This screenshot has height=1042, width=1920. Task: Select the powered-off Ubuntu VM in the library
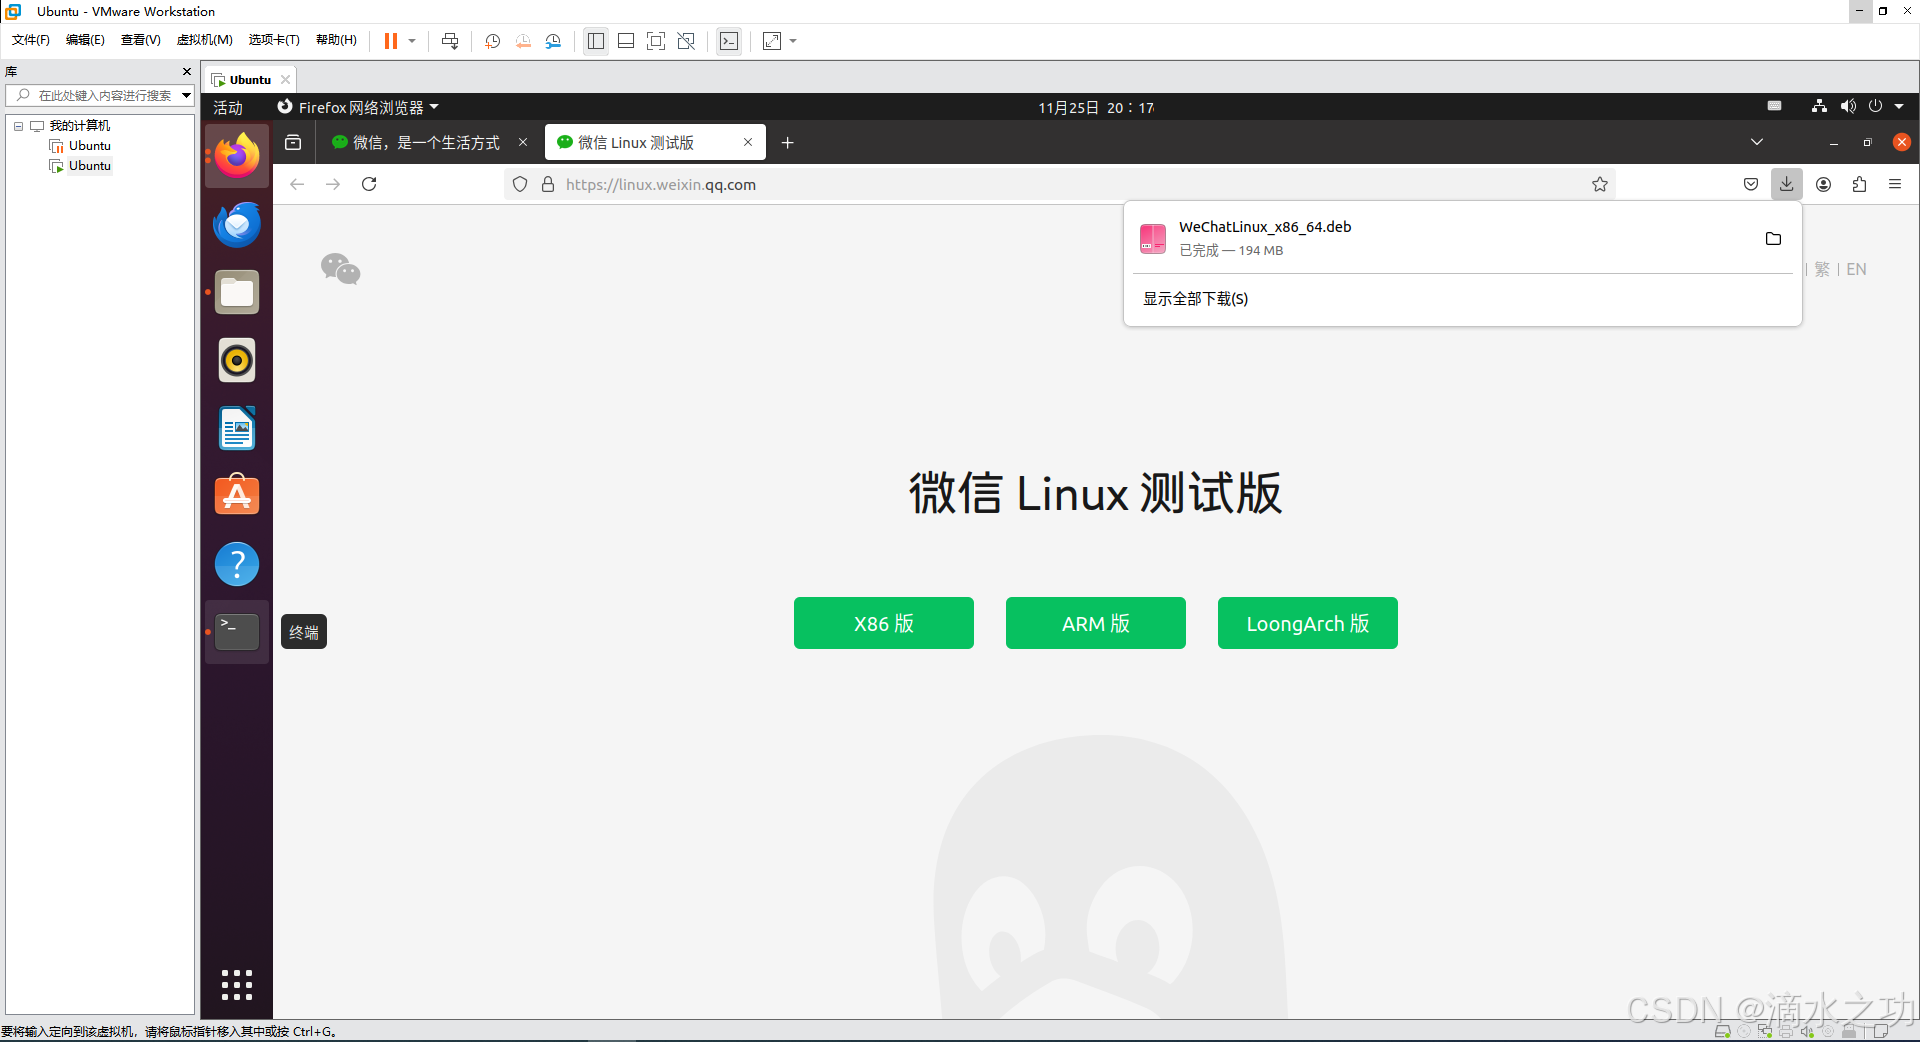point(89,146)
